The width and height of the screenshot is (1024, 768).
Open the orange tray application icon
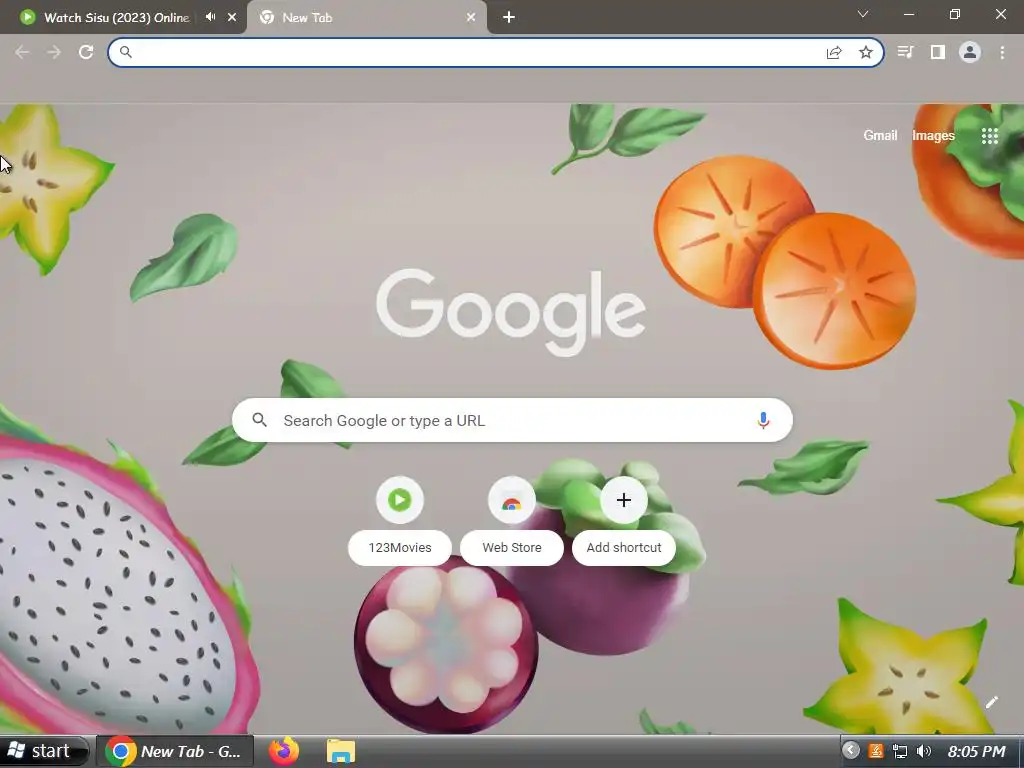pyautogui.click(x=876, y=751)
